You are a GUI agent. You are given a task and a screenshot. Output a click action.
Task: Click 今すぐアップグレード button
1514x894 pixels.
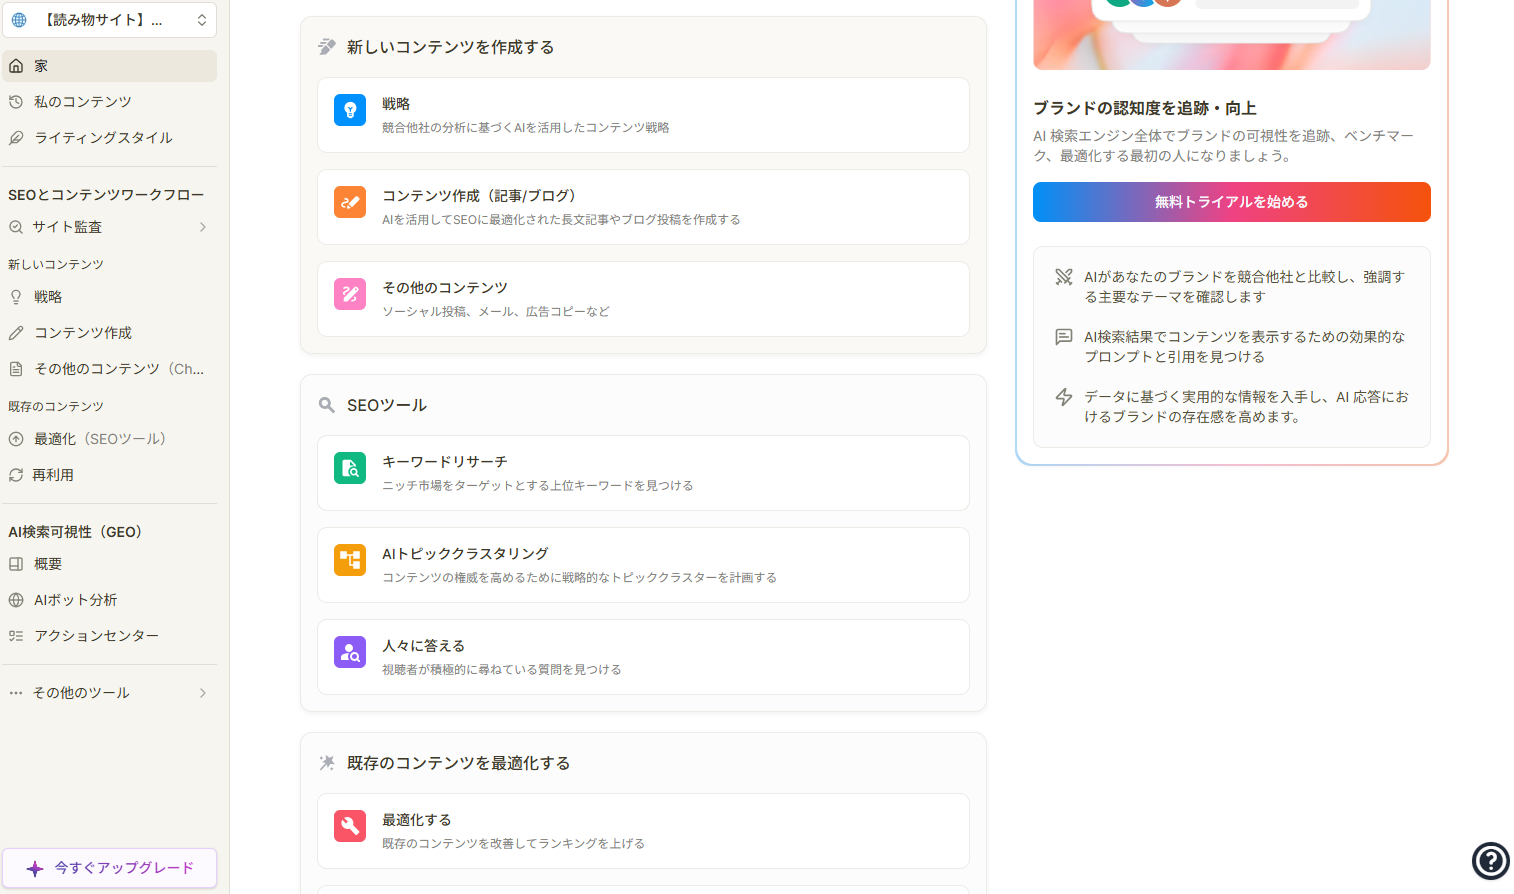click(x=110, y=868)
